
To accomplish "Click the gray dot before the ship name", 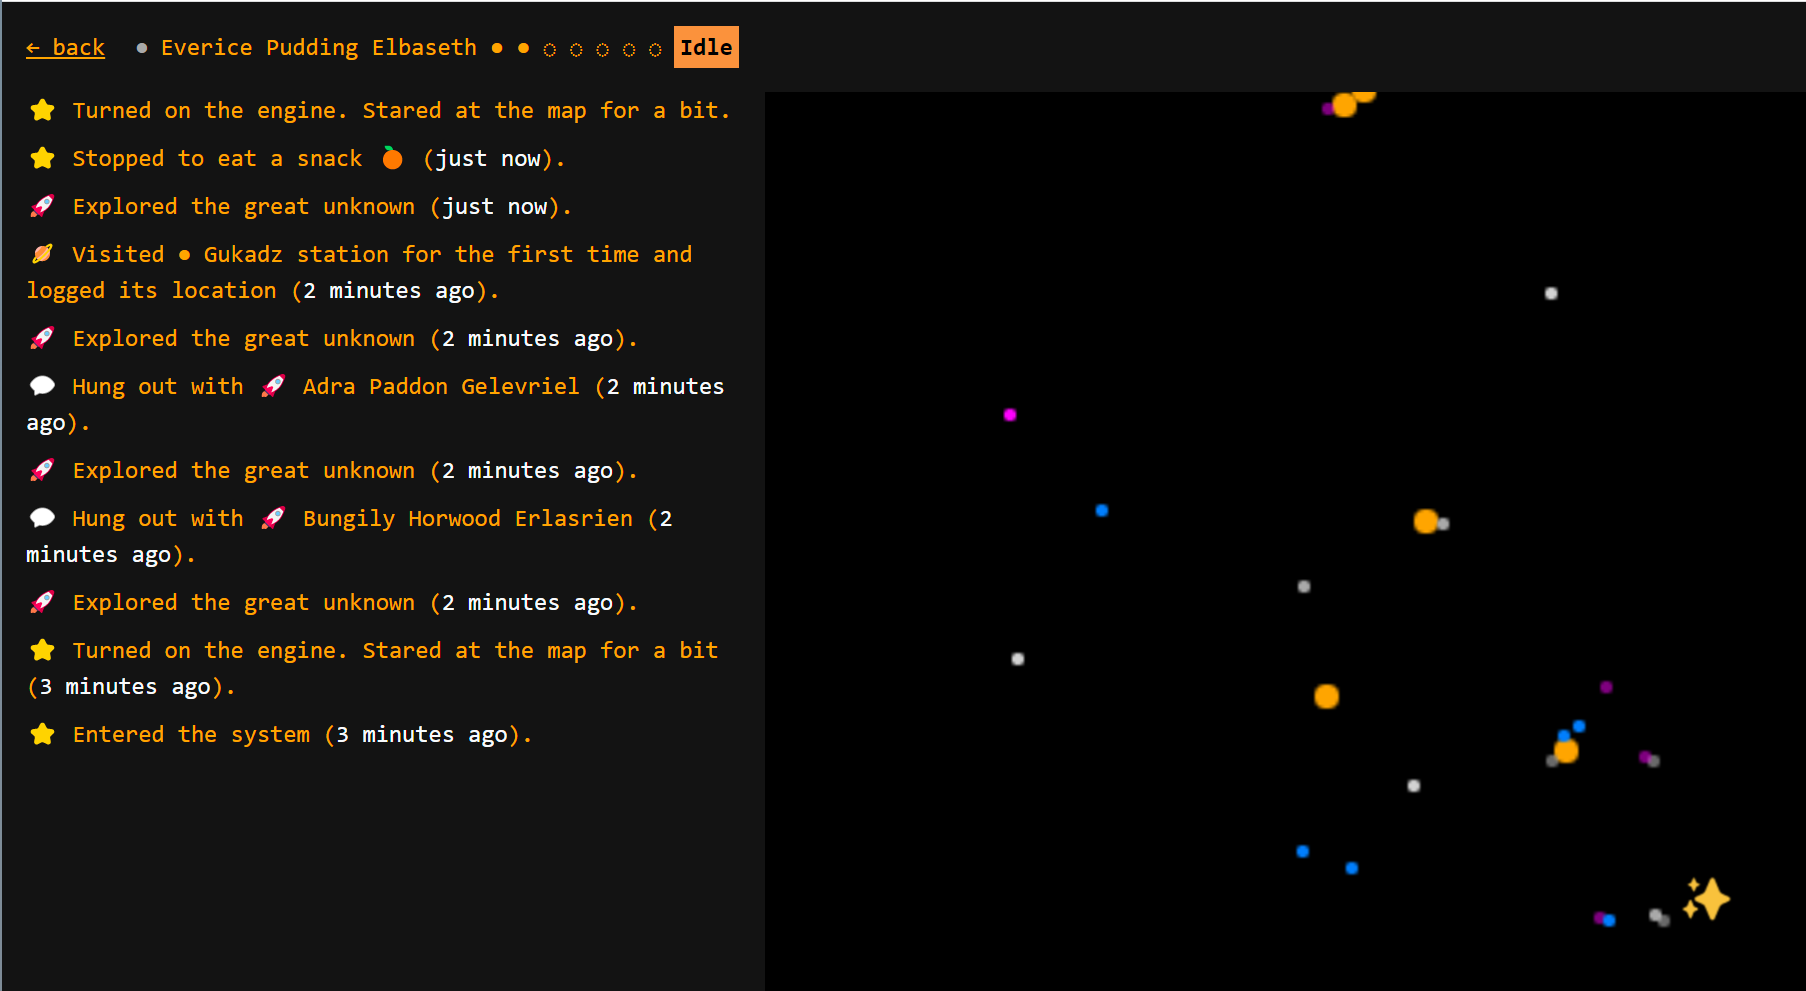I will point(140,47).
